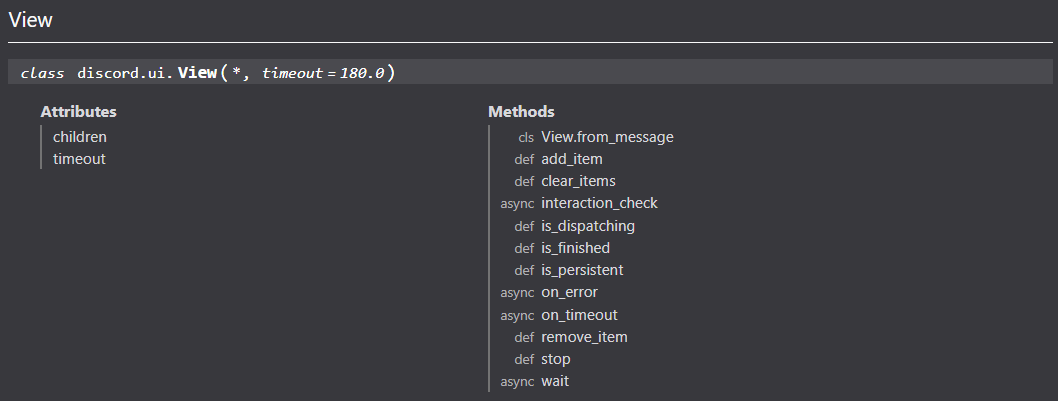
Task: Go to add_item method
Action: point(572,159)
